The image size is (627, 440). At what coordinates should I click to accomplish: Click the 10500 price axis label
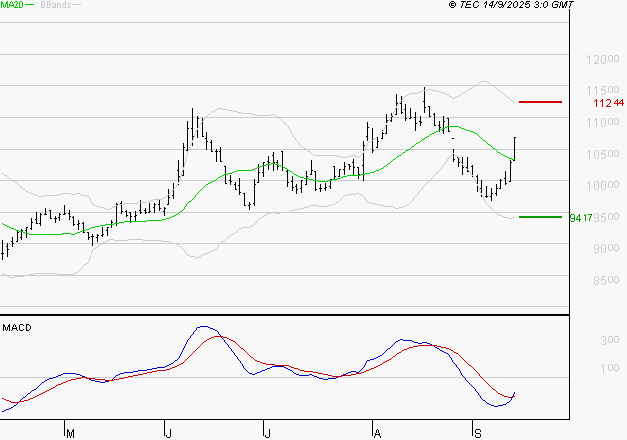[603, 154]
